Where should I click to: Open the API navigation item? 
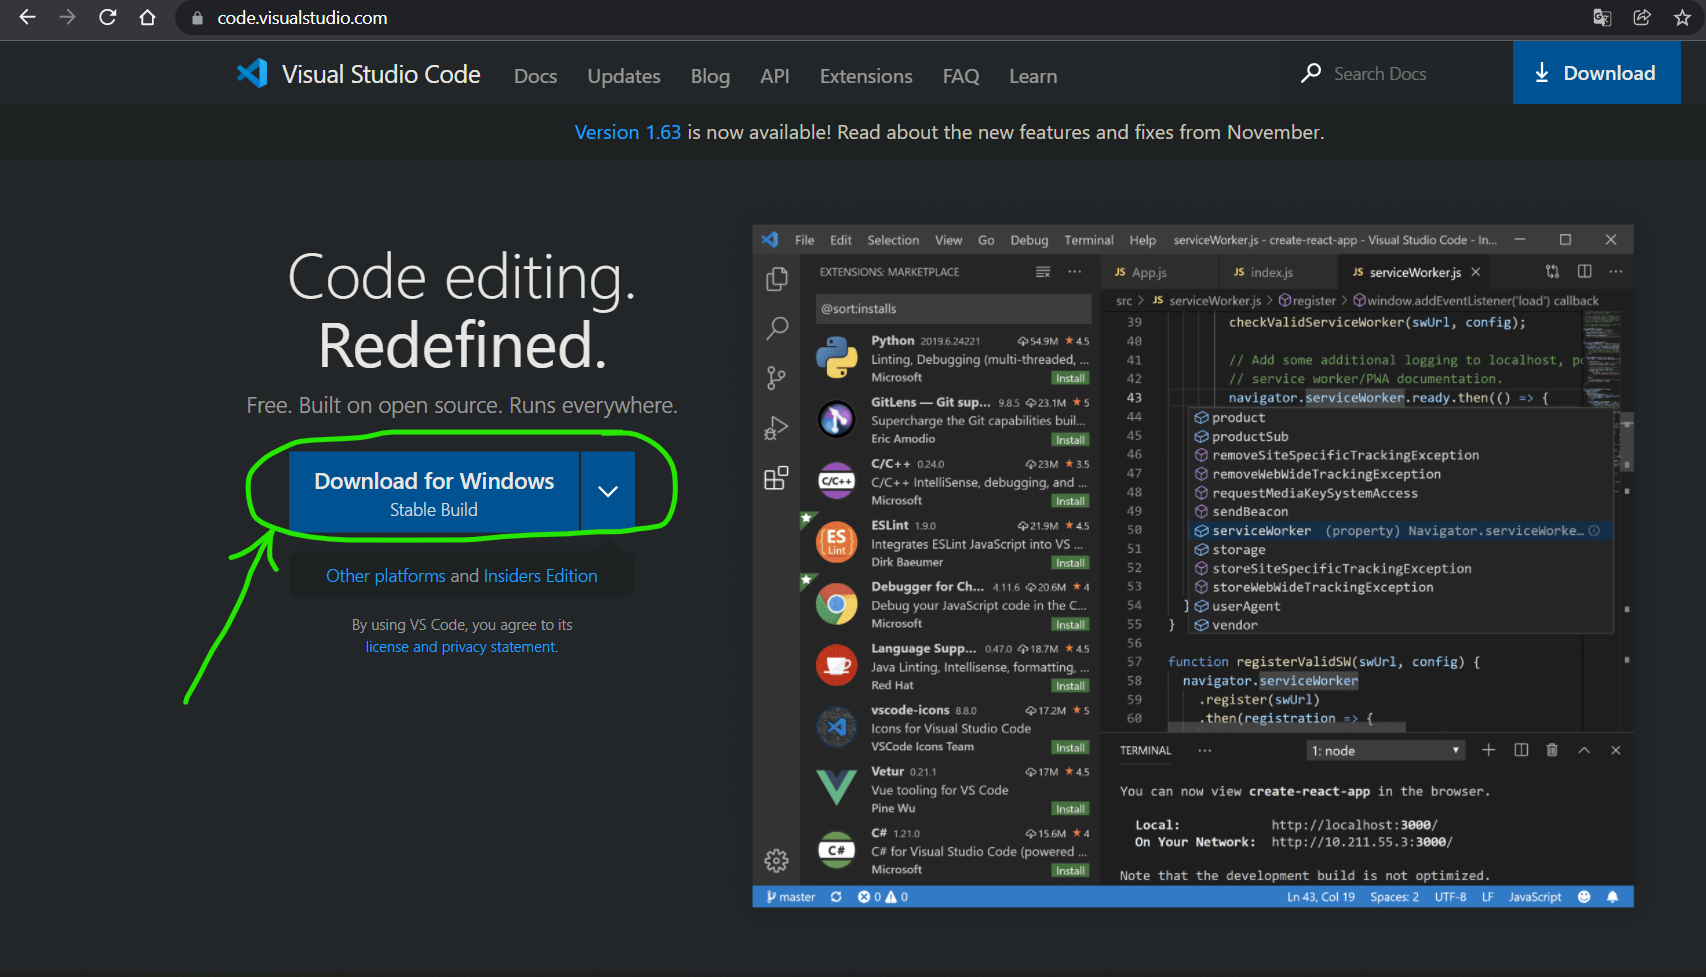pos(774,76)
